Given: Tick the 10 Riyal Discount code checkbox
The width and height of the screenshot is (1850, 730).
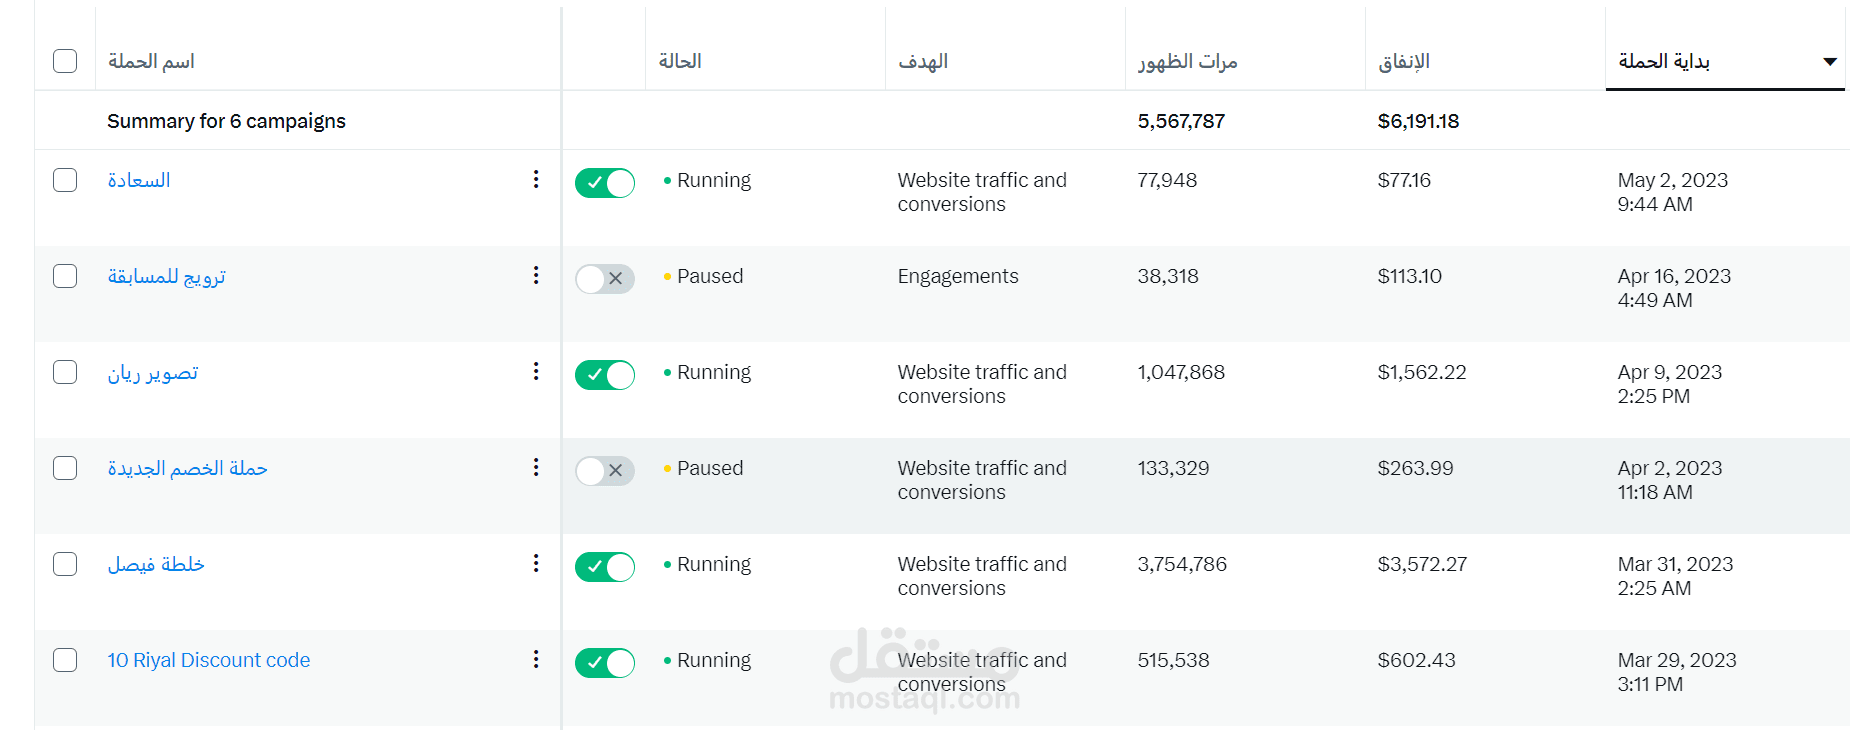Looking at the screenshot, I should pos(65,660).
